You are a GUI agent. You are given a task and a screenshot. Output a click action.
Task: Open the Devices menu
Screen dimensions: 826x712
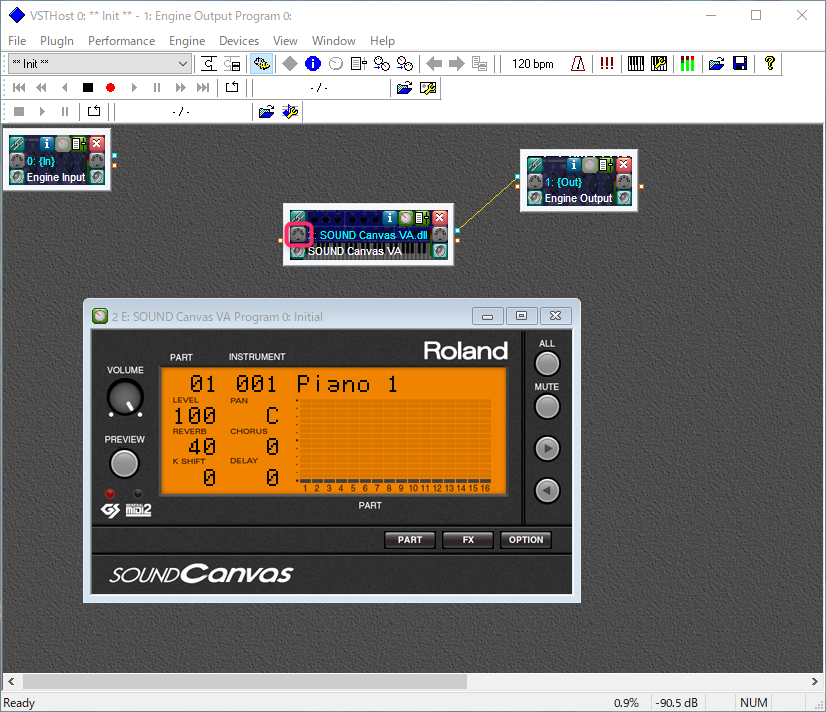click(239, 41)
